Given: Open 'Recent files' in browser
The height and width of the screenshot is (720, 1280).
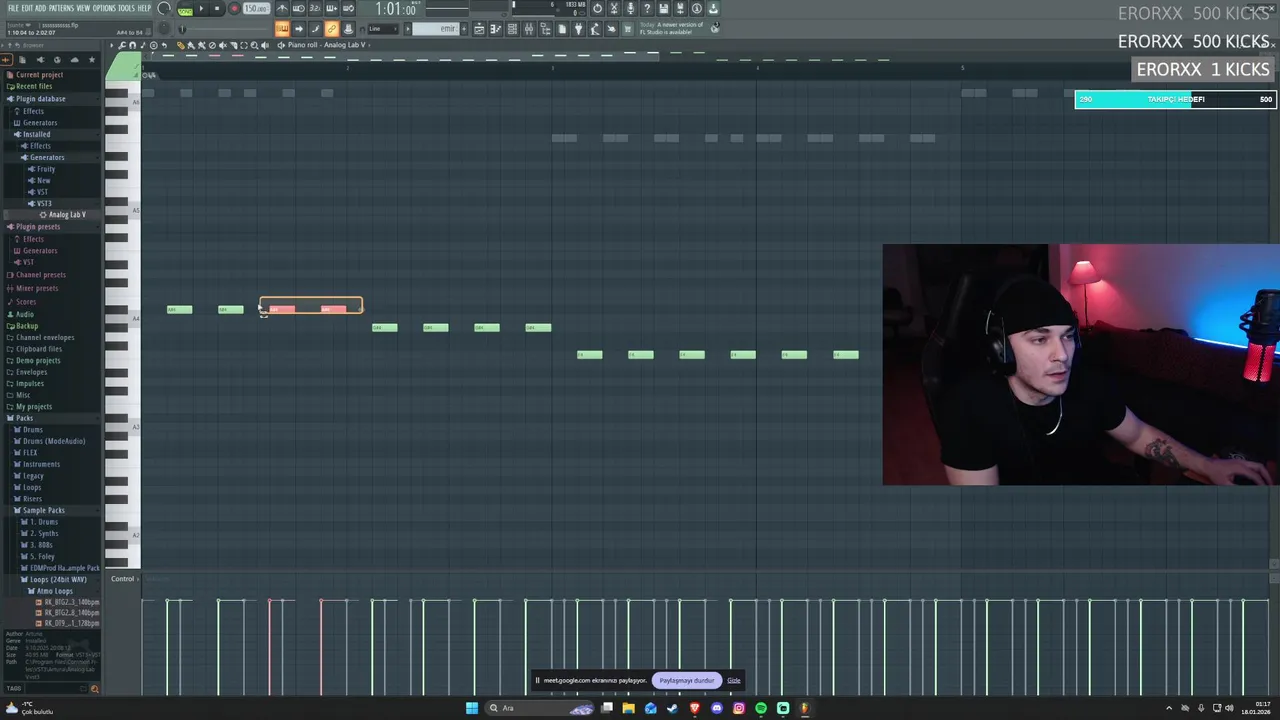Looking at the screenshot, I should 33,87.
